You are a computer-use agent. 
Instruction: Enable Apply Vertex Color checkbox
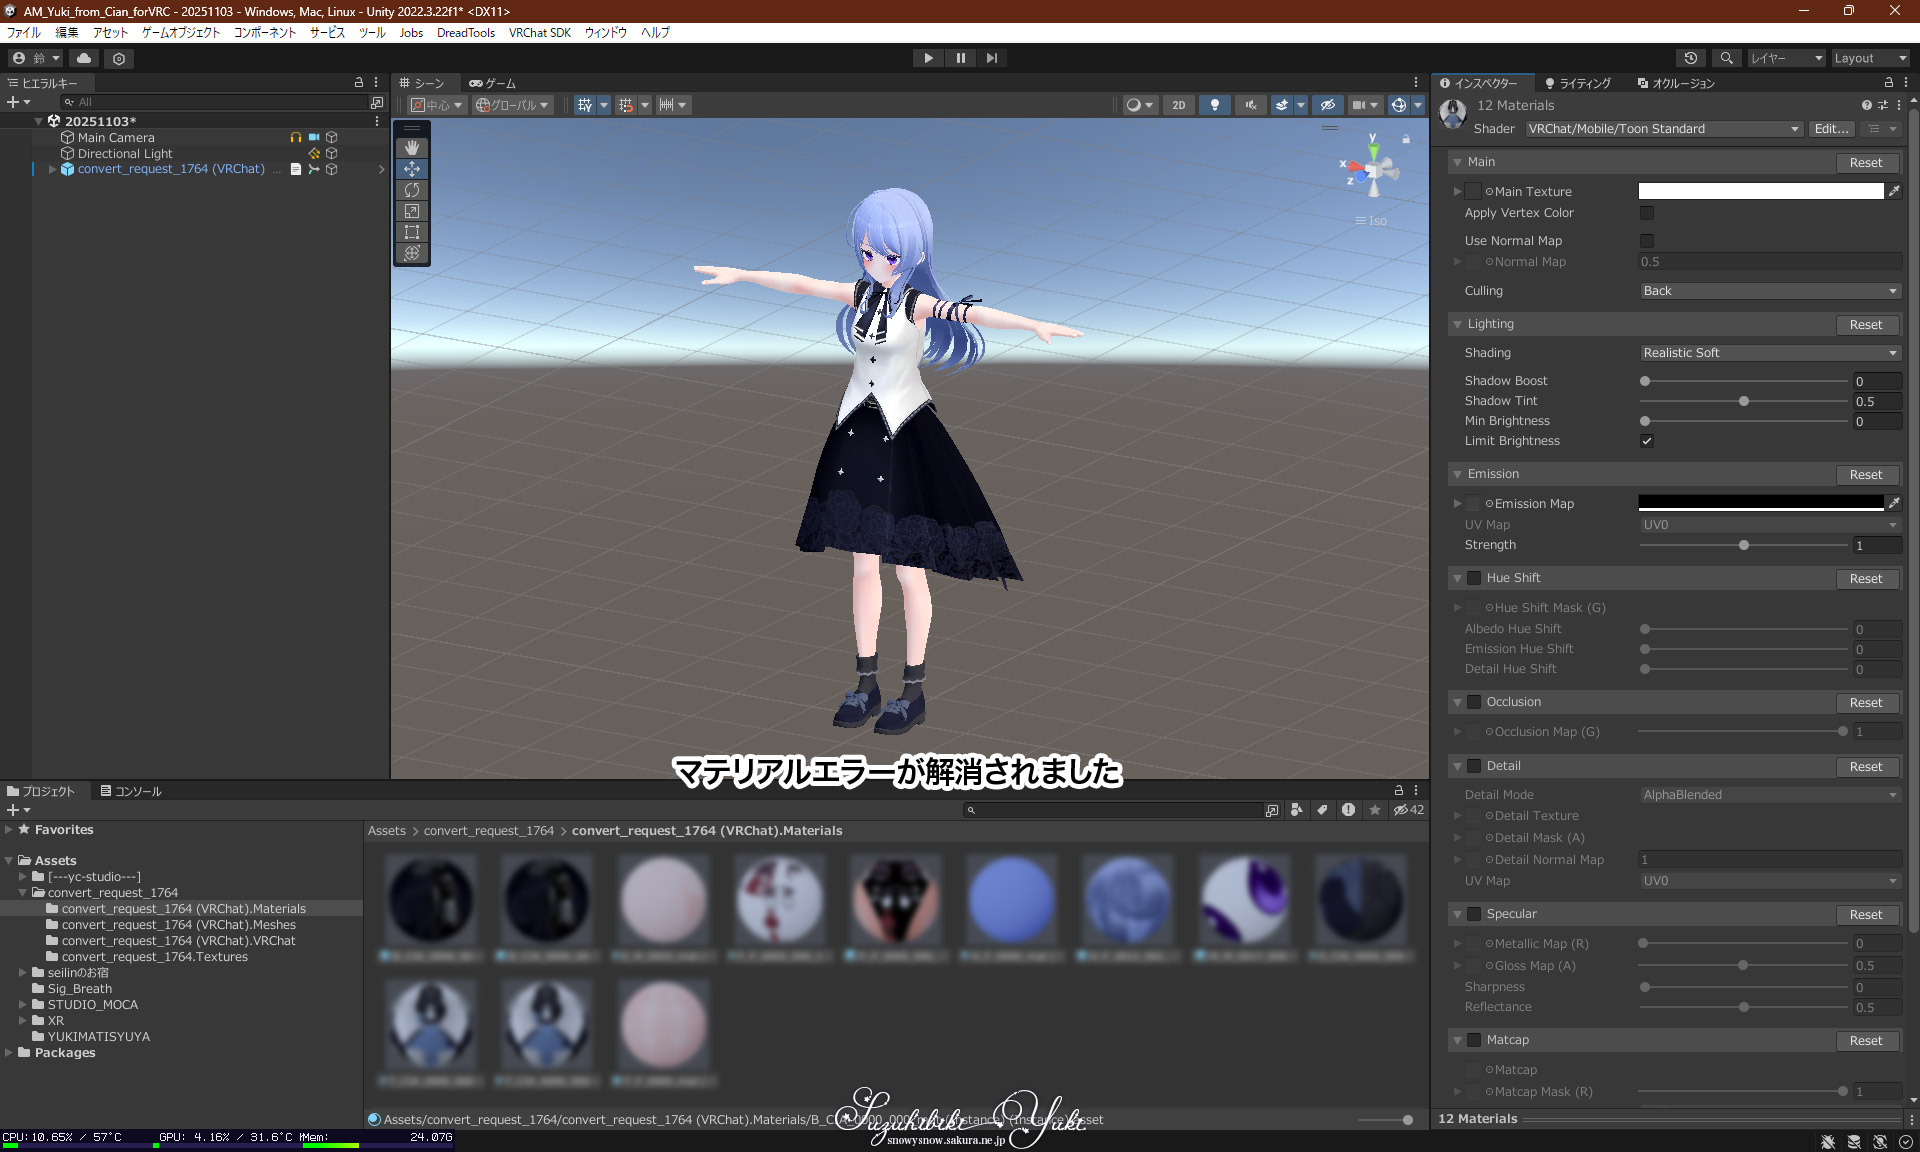pyautogui.click(x=1647, y=213)
